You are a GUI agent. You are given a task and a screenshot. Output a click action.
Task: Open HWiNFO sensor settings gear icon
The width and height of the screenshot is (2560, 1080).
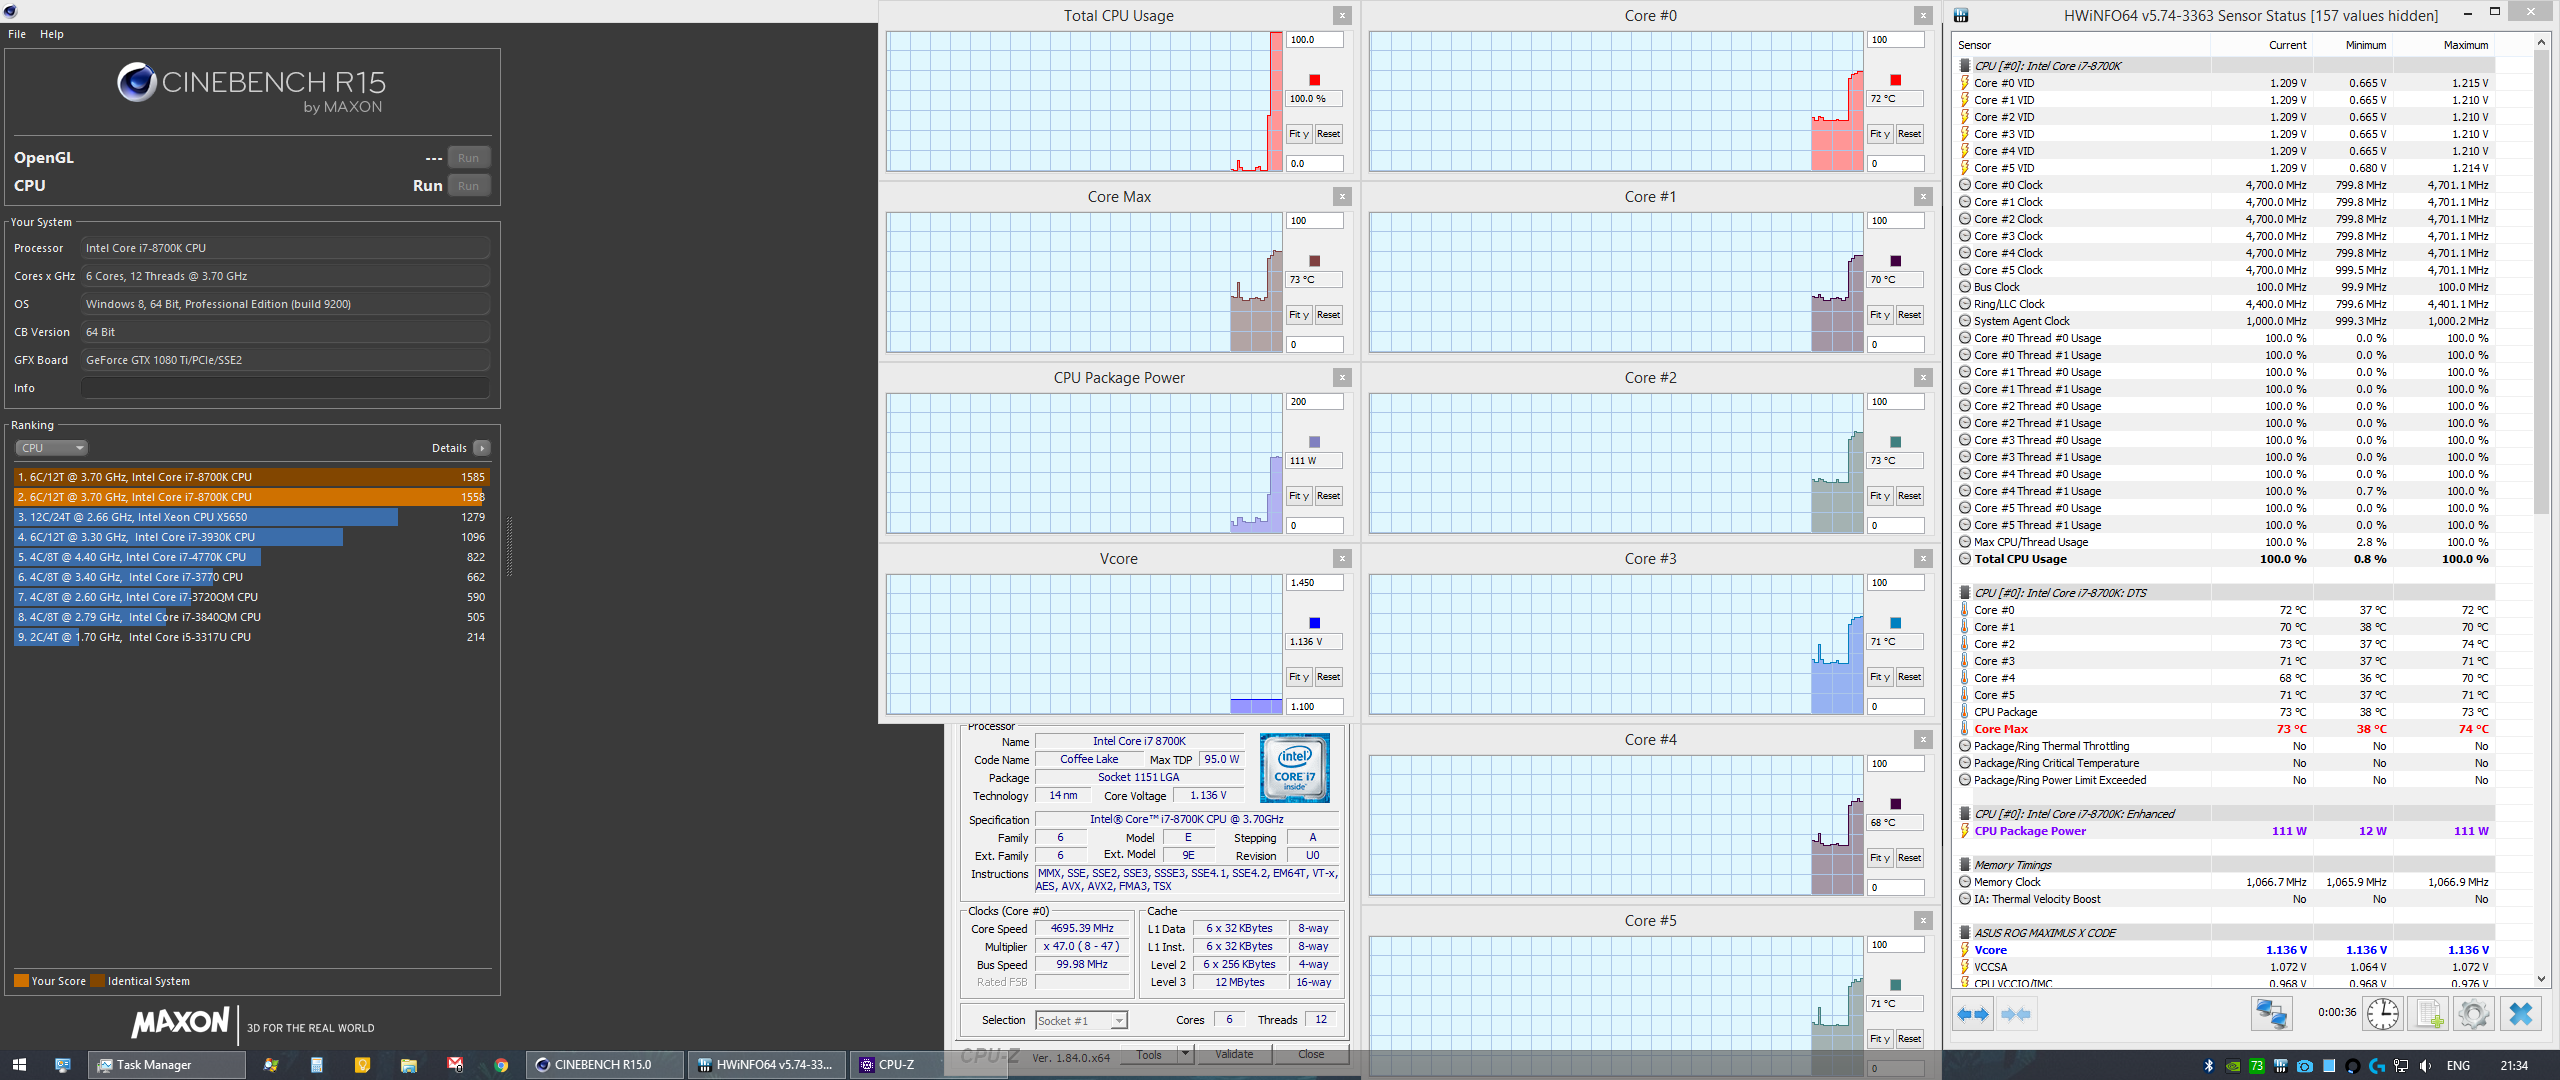pos(2473,1014)
